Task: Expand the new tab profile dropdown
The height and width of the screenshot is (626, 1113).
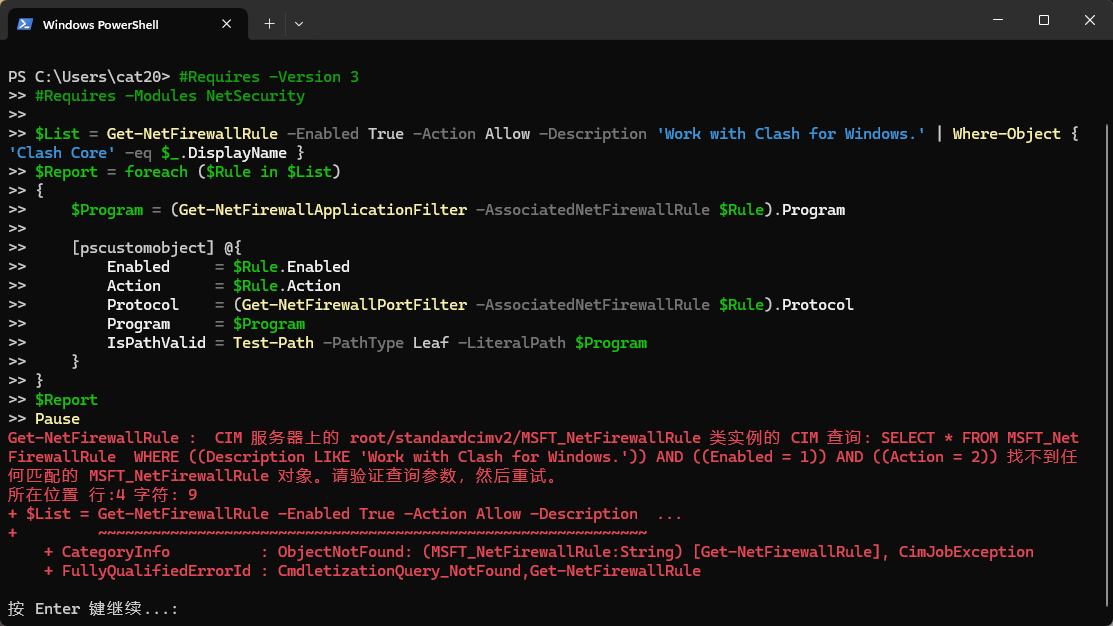Action: coord(299,23)
